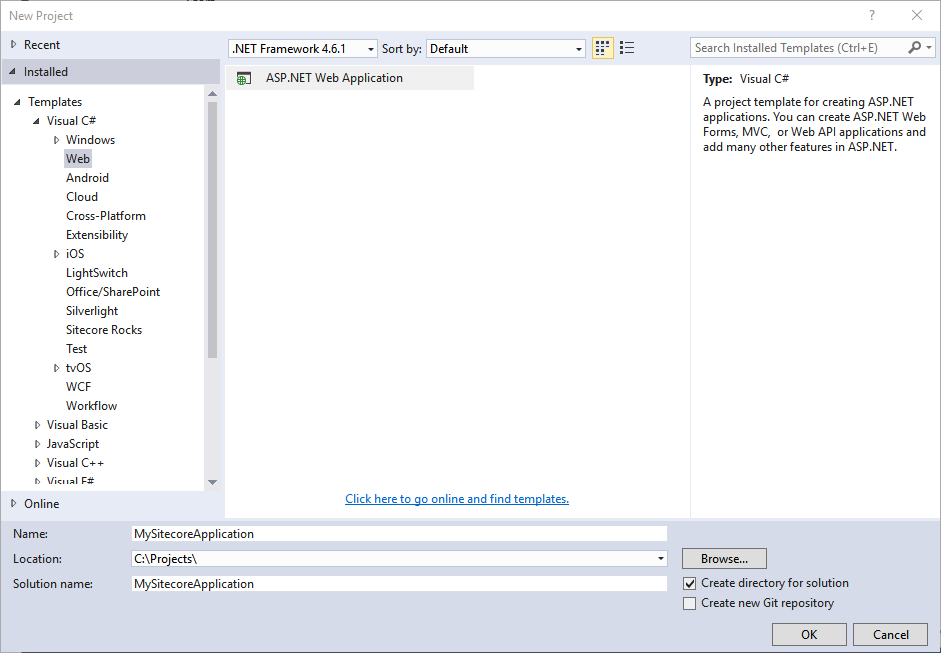Click the Sort by dropdown arrow icon
Image resolution: width=941 pixels, height=653 pixels.
pyautogui.click(x=578, y=47)
